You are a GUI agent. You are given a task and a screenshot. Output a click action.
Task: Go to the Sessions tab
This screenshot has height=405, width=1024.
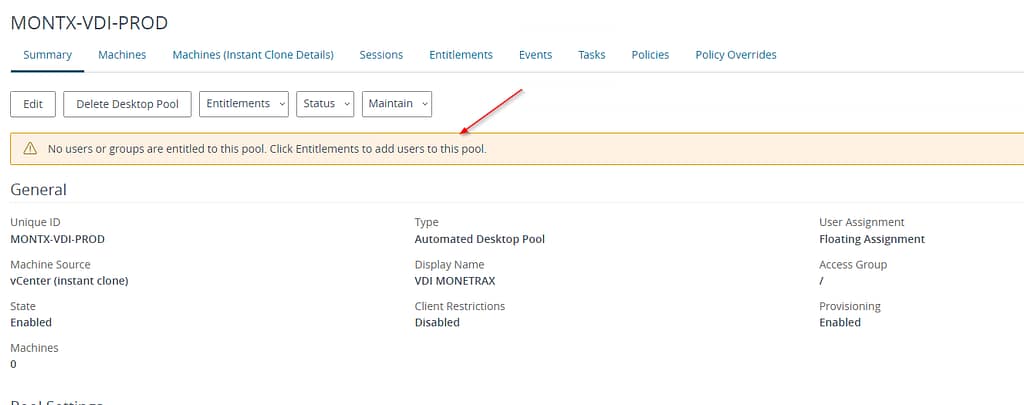point(381,55)
